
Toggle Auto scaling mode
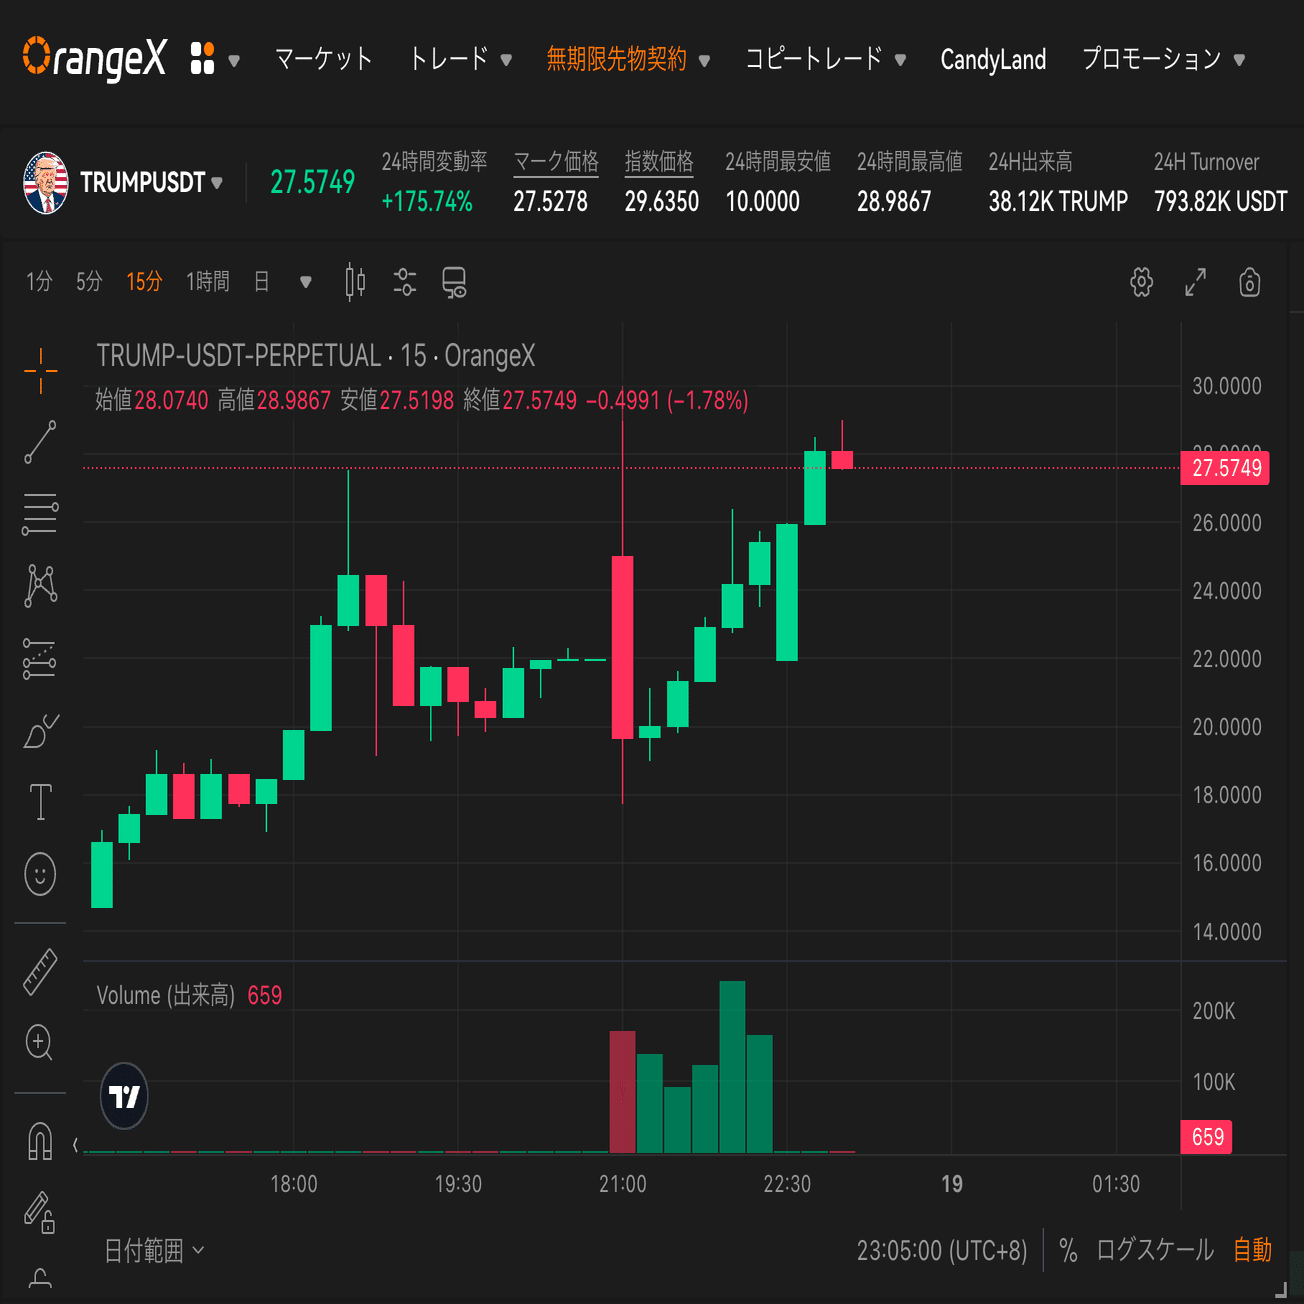1253,1250
